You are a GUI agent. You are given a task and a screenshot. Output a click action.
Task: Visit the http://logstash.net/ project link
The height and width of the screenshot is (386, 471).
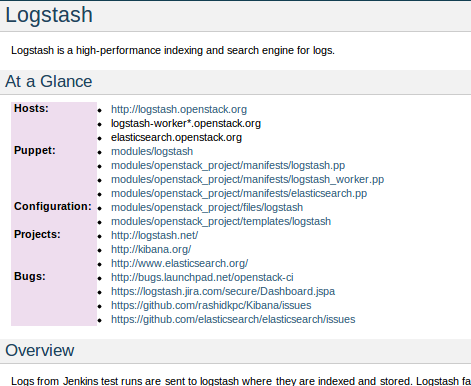pos(155,235)
